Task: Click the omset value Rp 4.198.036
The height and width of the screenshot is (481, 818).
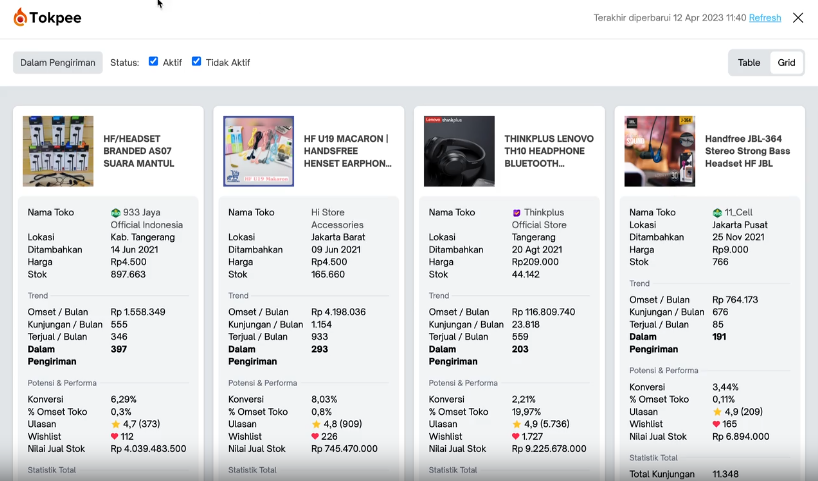Action: (x=338, y=312)
